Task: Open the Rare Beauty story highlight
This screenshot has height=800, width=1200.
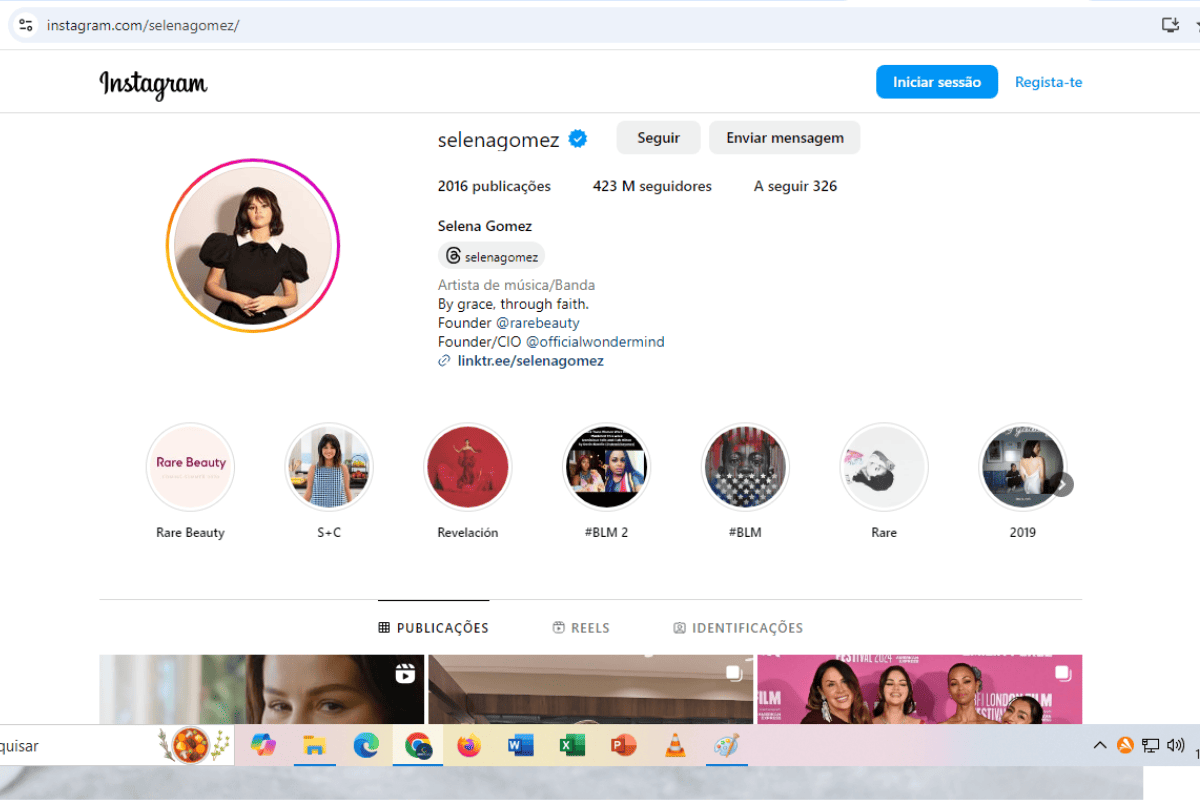Action: 190,467
